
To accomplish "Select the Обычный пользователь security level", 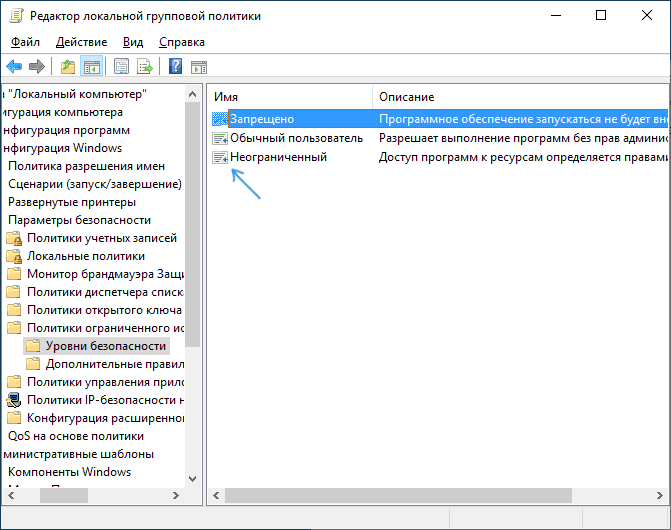I will click(x=297, y=138).
